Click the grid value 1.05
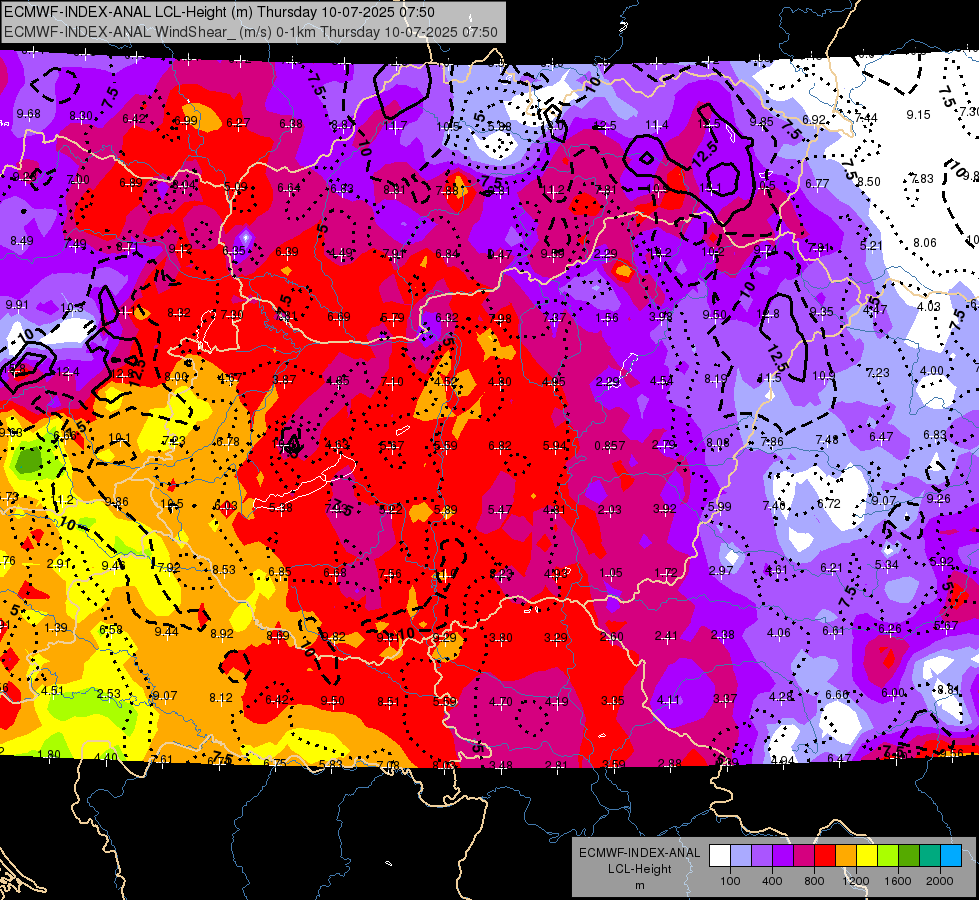Screen dimensions: 979x900 point(611,573)
